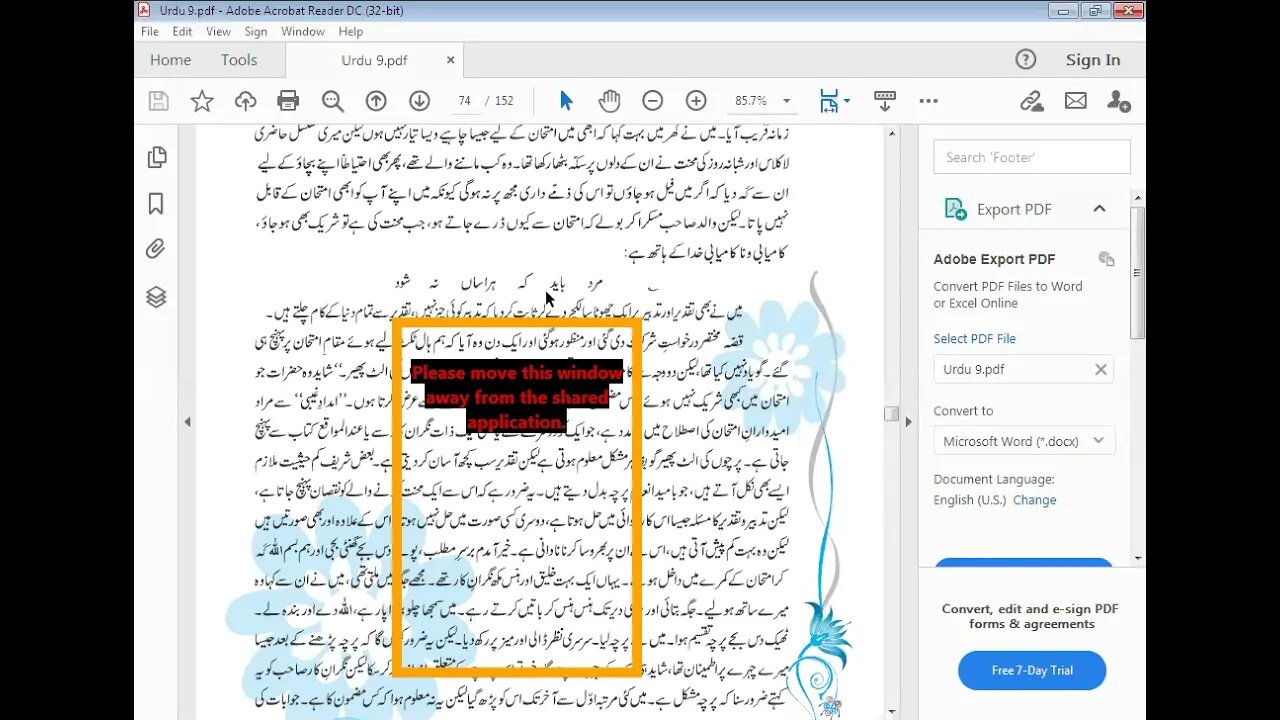Select the Urdu 9.pdf document tab

point(374,60)
